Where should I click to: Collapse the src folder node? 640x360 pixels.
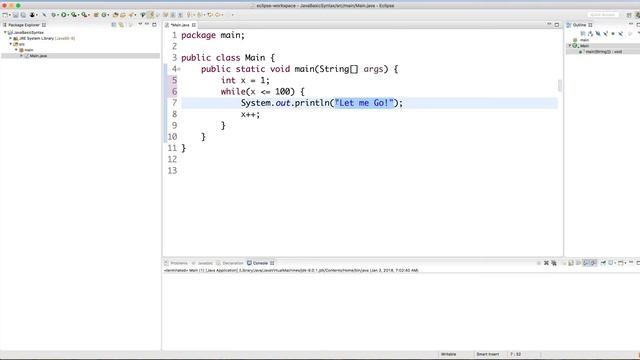pyautogui.click(x=11, y=44)
